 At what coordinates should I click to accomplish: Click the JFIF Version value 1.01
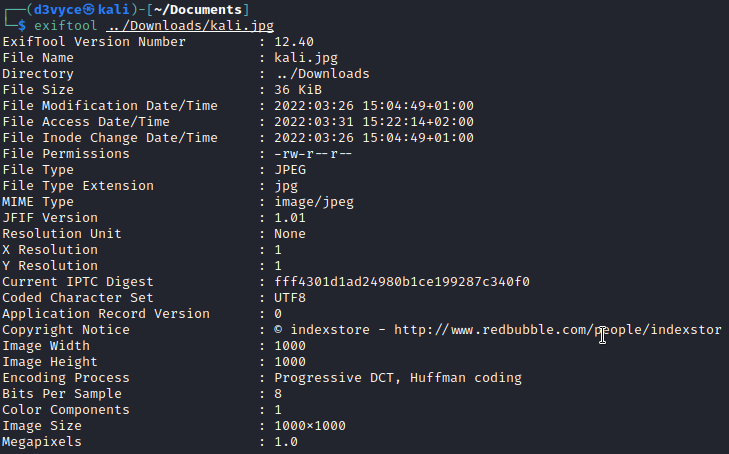pos(290,218)
